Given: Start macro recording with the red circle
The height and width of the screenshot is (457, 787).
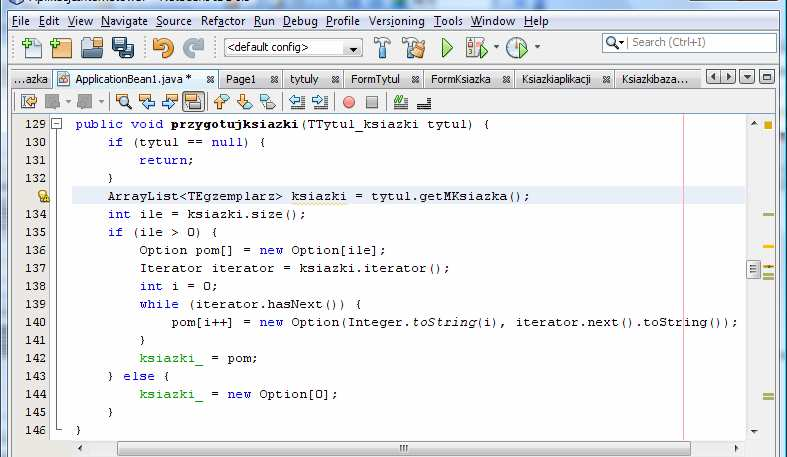Looking at the screenshot, I should coord(349,102).
